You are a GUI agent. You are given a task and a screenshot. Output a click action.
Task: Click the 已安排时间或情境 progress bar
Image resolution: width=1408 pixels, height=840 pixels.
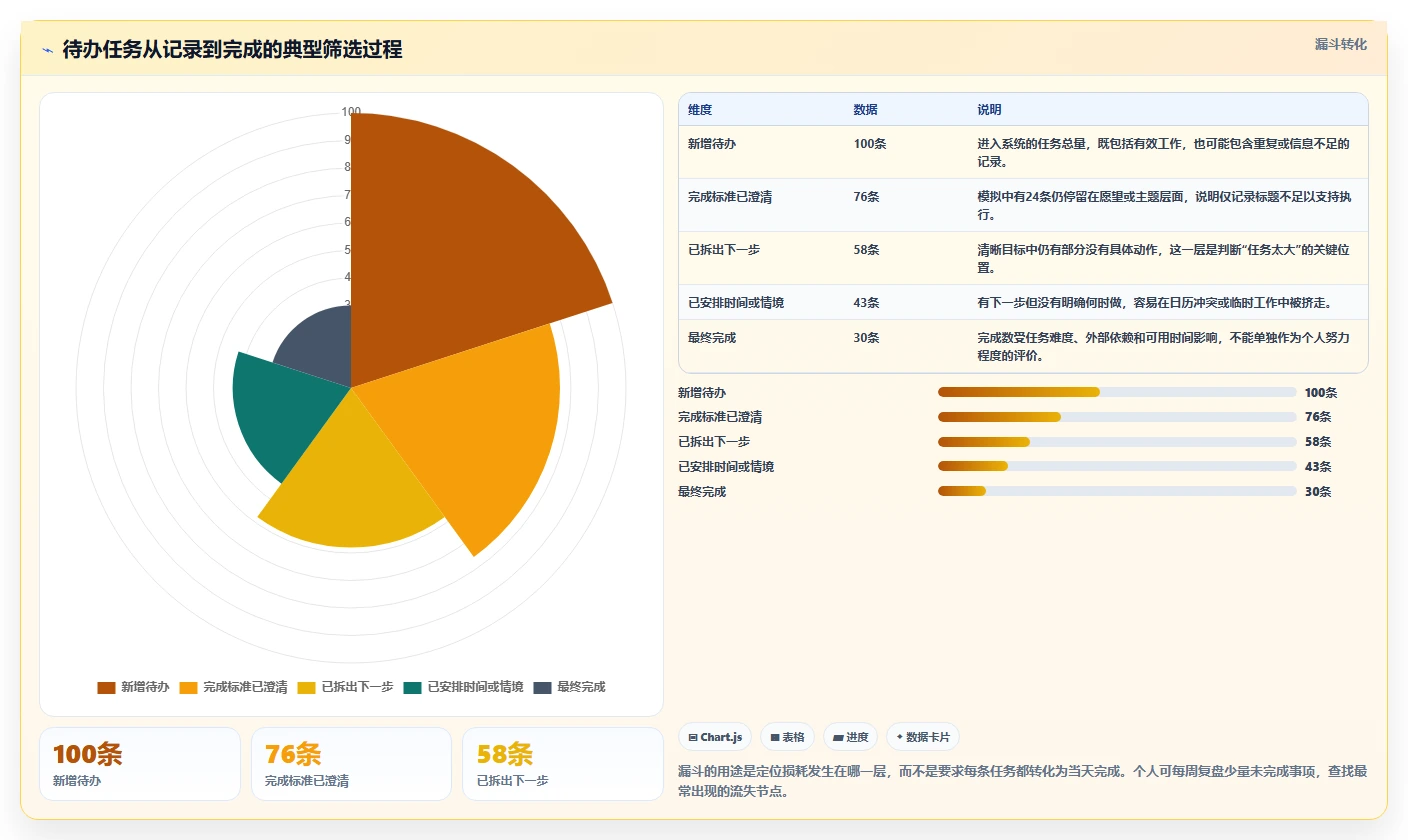click(x=1117, y=466)
